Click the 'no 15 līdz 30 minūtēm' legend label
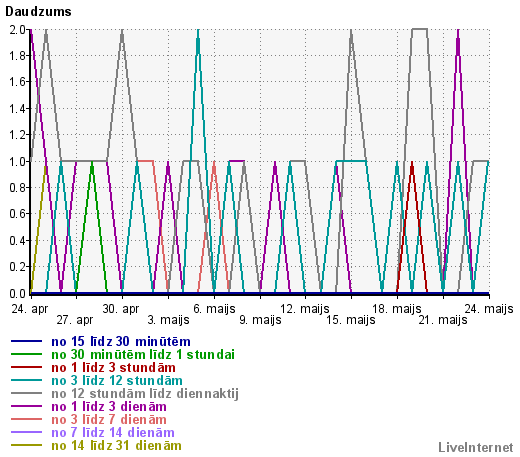520x457 pixels. click(x=121, y=341)
